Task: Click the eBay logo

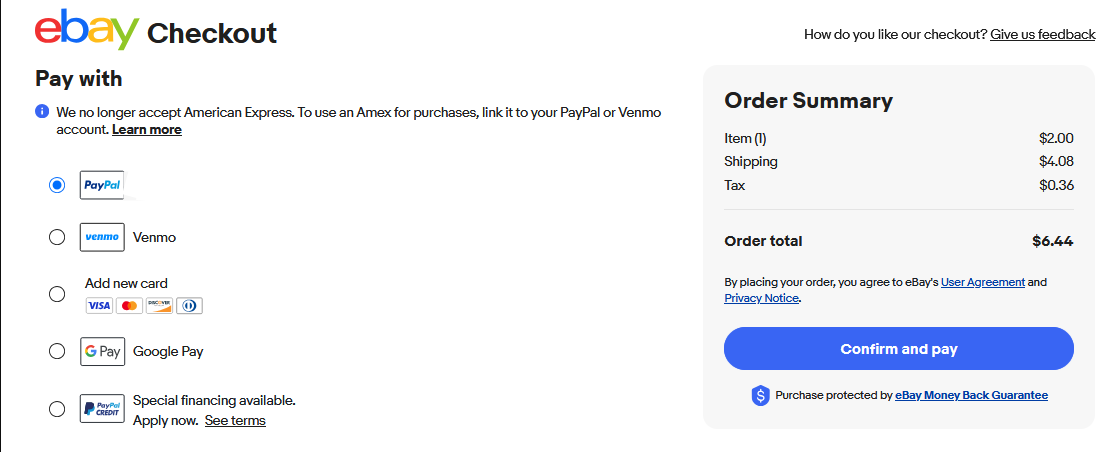Action: coord(86,30)
